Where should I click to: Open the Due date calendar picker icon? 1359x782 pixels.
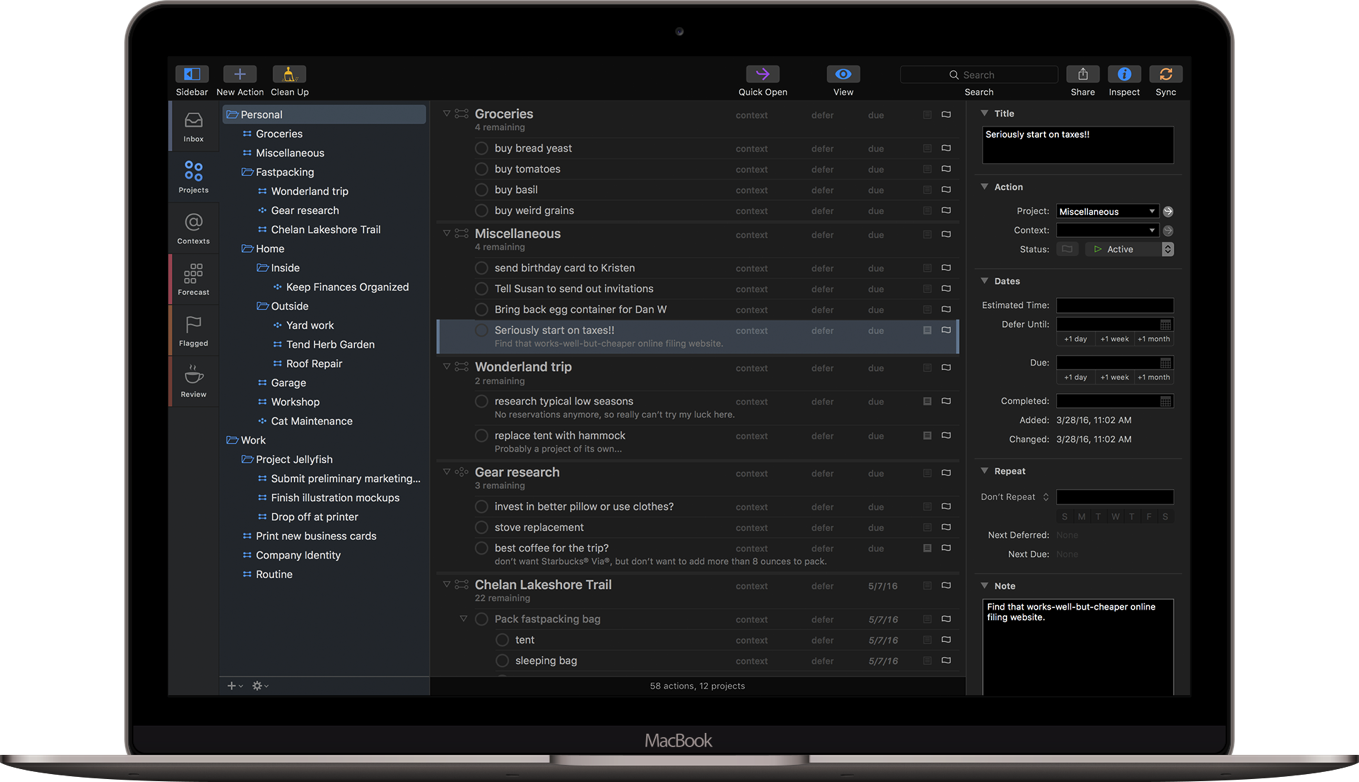1166,363
